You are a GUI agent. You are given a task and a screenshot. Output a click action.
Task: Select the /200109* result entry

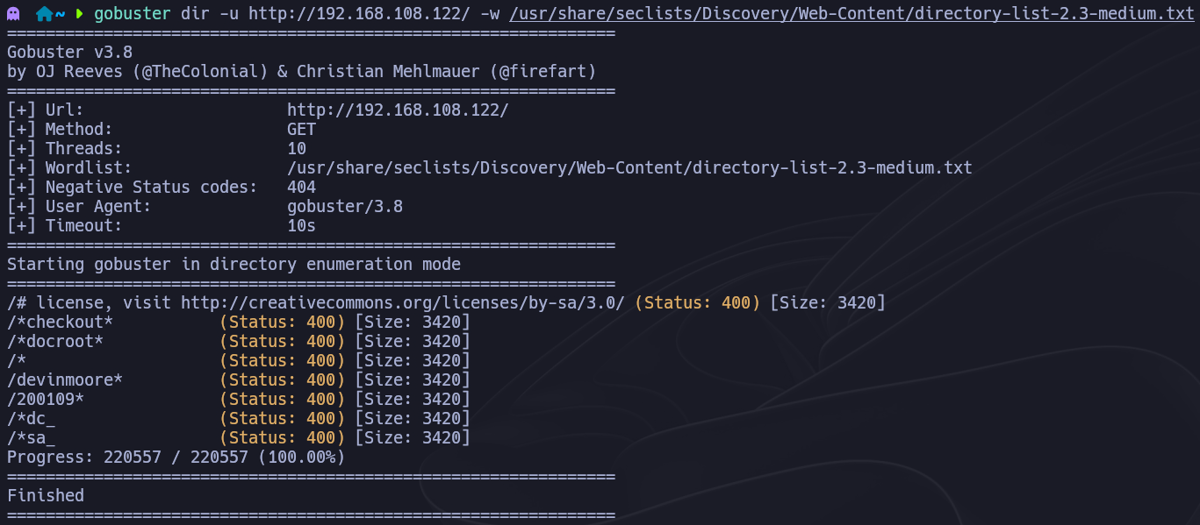[45, 399]
